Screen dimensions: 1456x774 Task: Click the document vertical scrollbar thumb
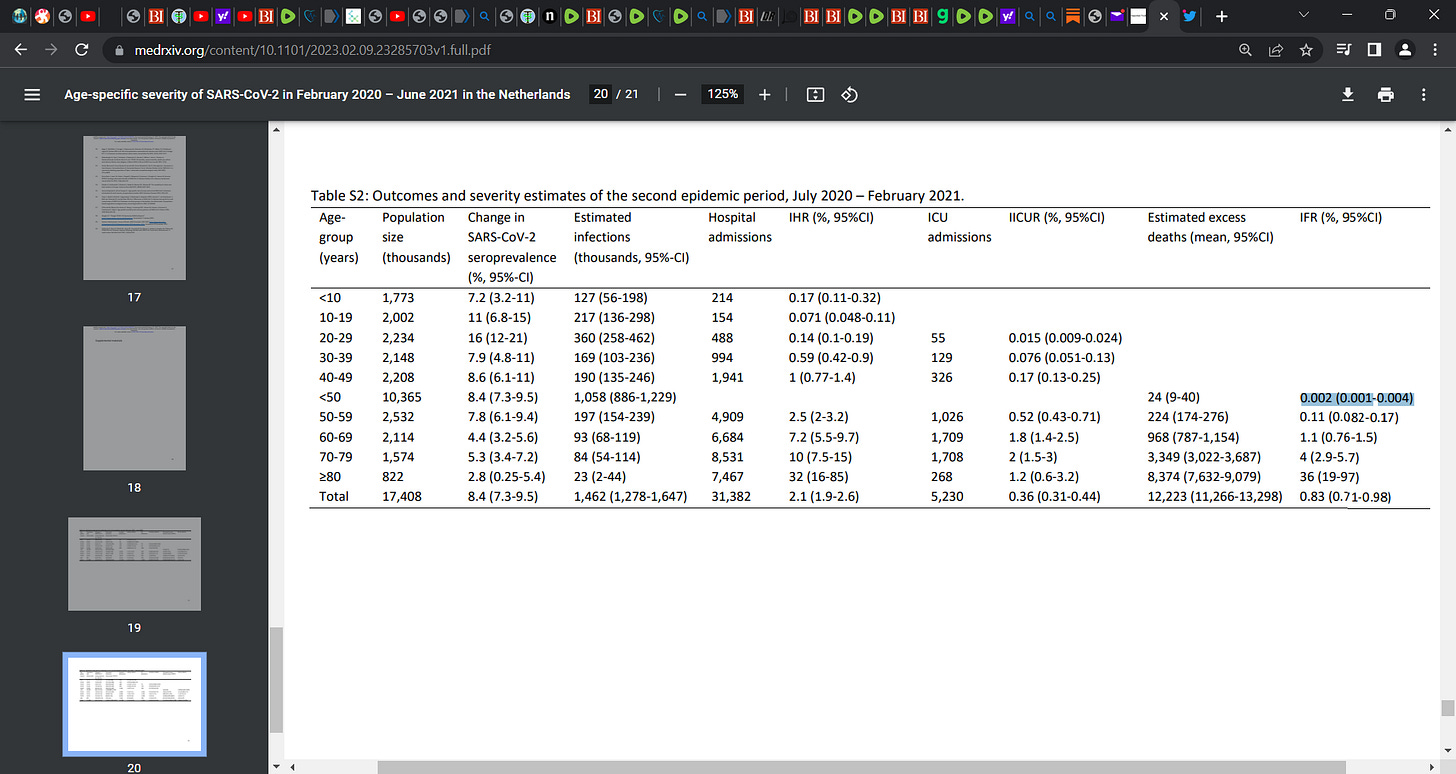coord(1447,708)
